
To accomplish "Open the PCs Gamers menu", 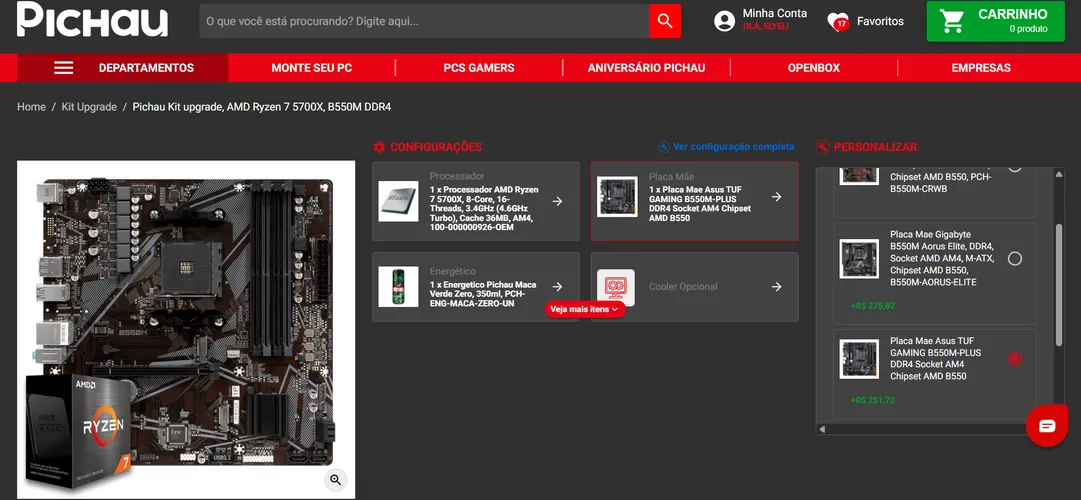I will pos(478,68).
